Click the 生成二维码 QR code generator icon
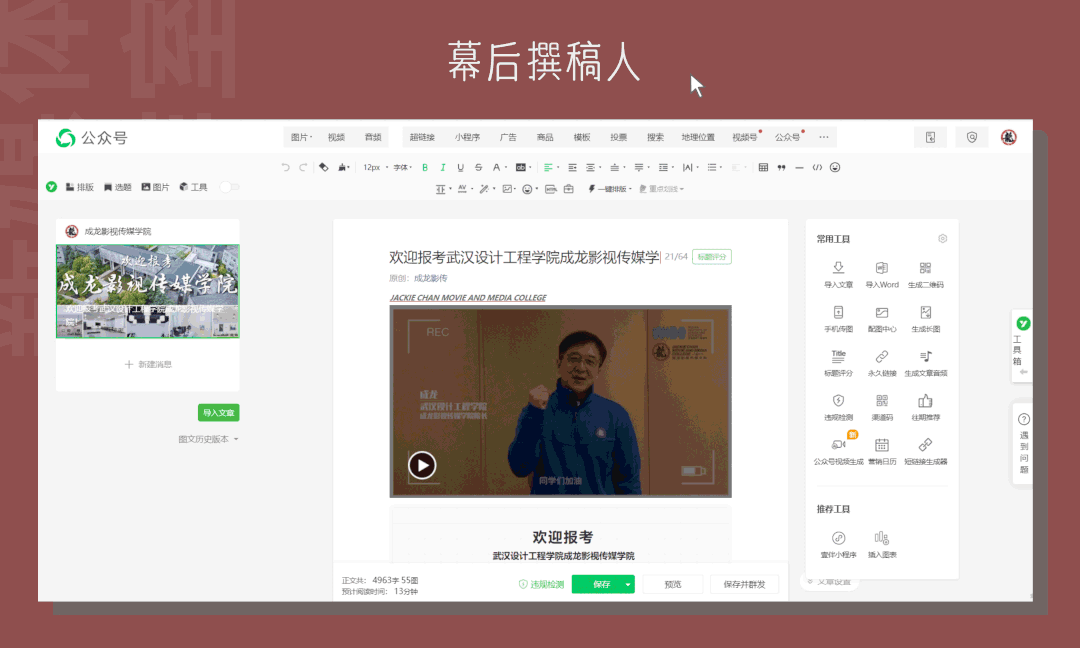This screenshot has width=1080, height=648. coord(924,270)
